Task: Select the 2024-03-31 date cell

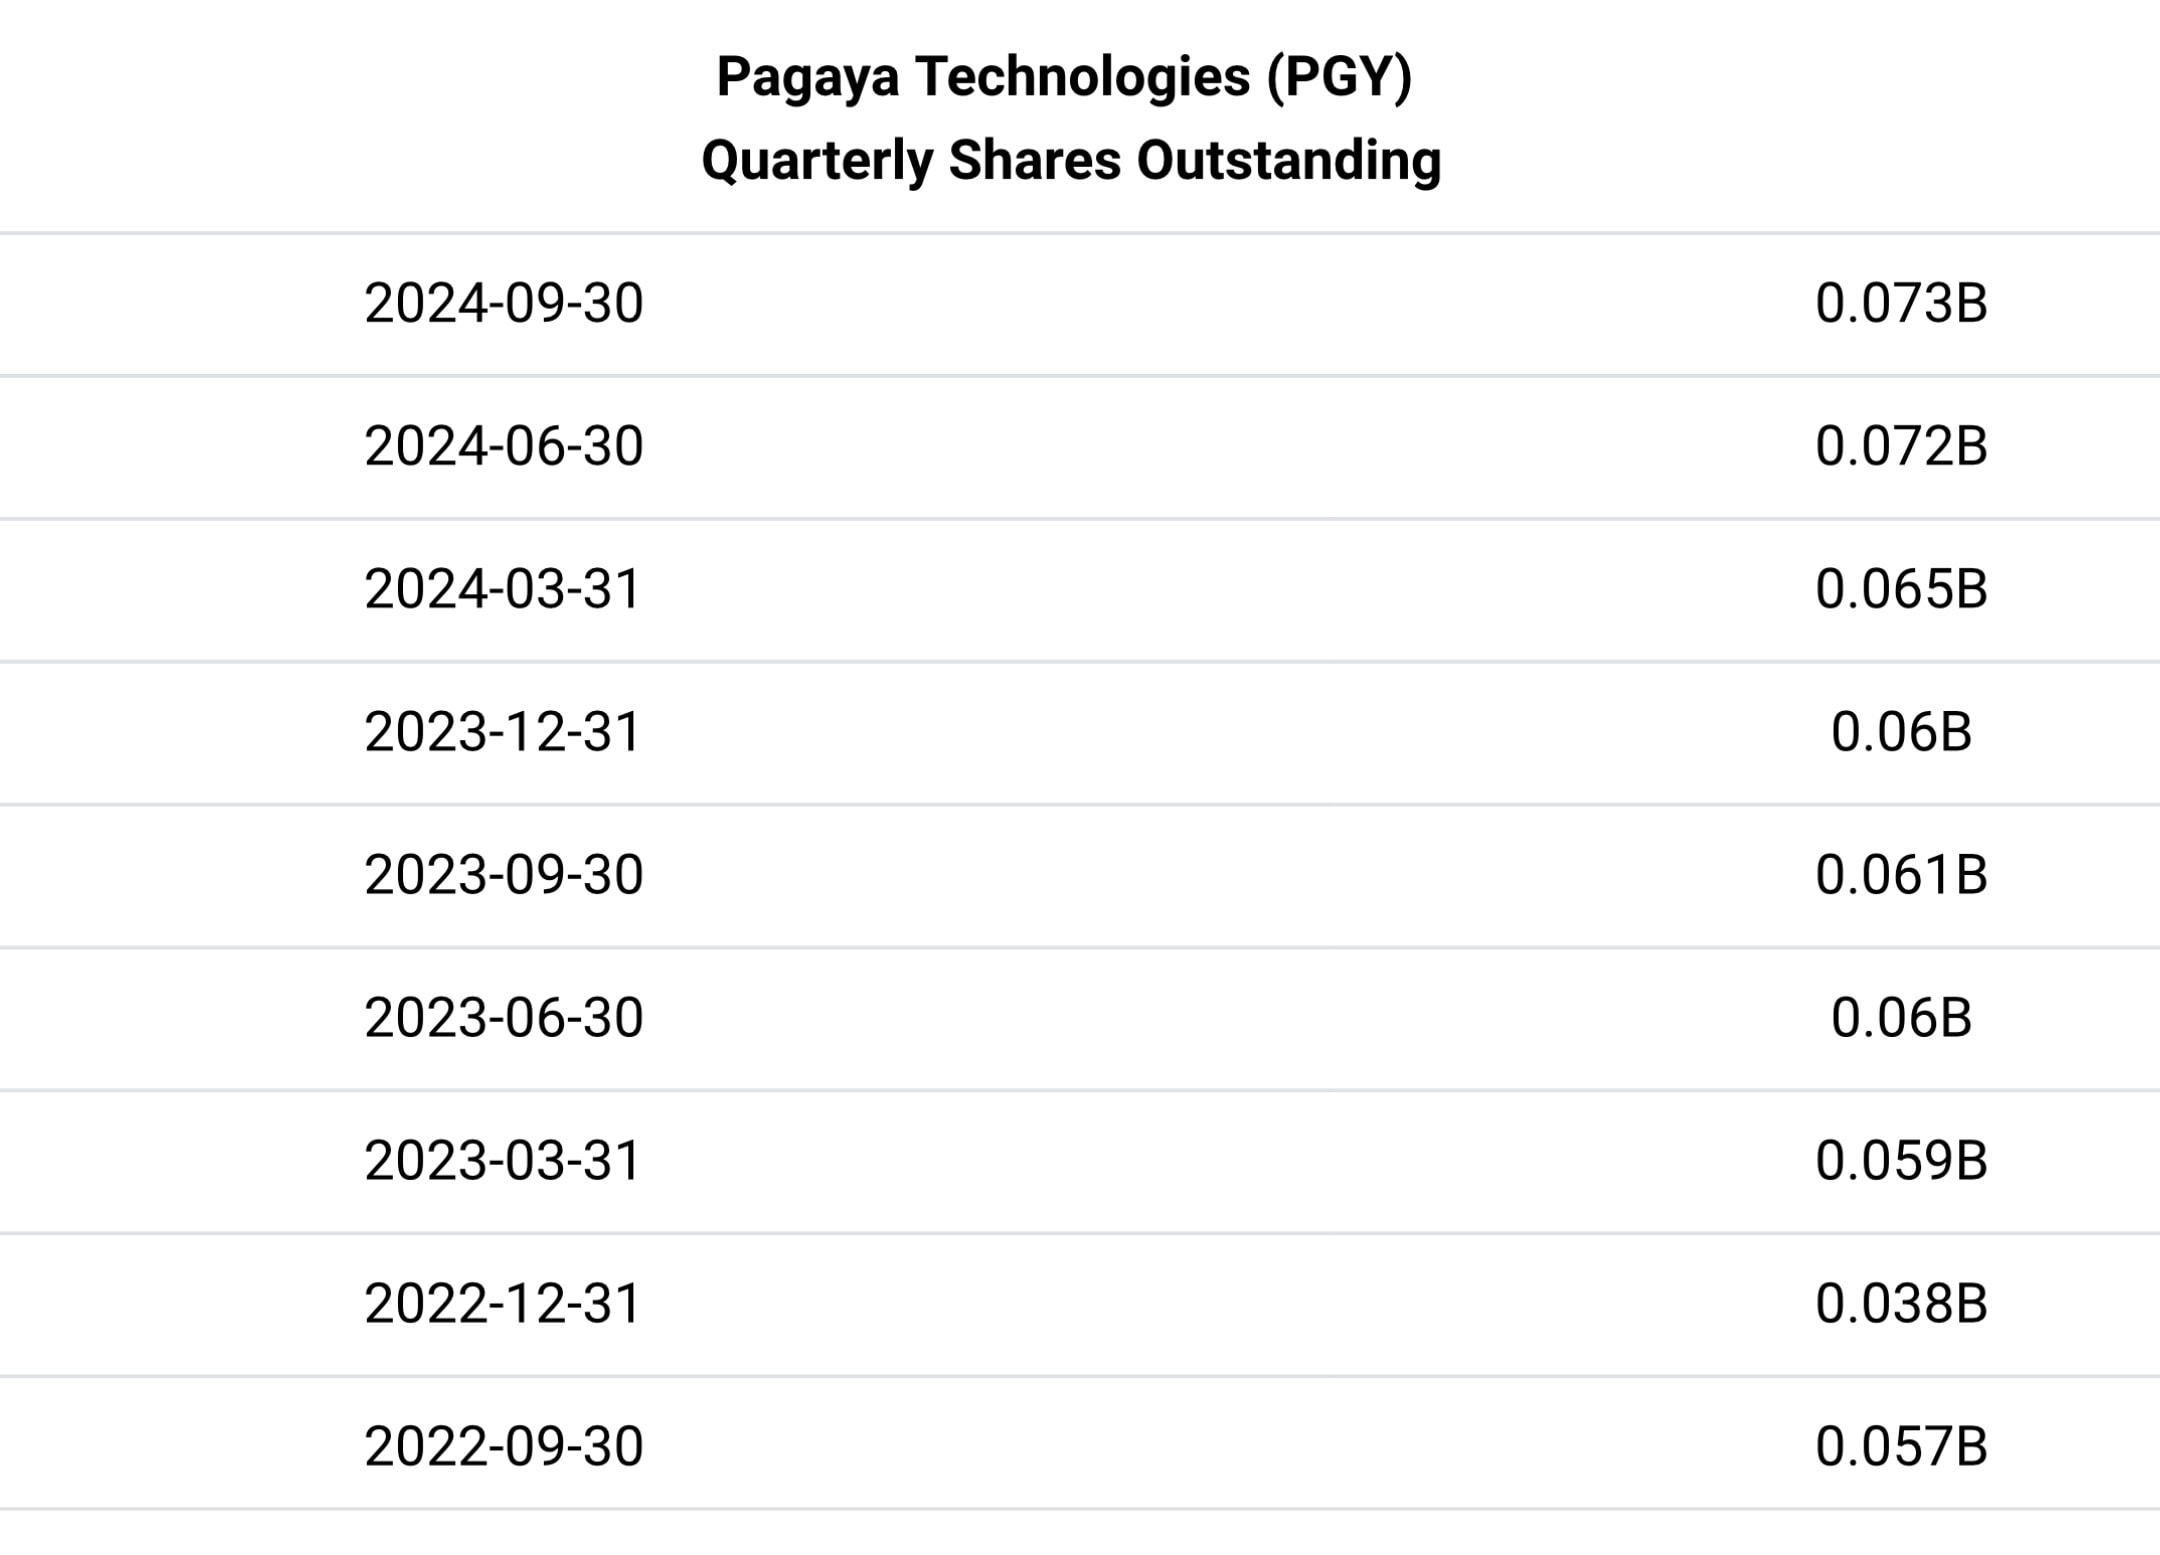Action: [502, 589]
